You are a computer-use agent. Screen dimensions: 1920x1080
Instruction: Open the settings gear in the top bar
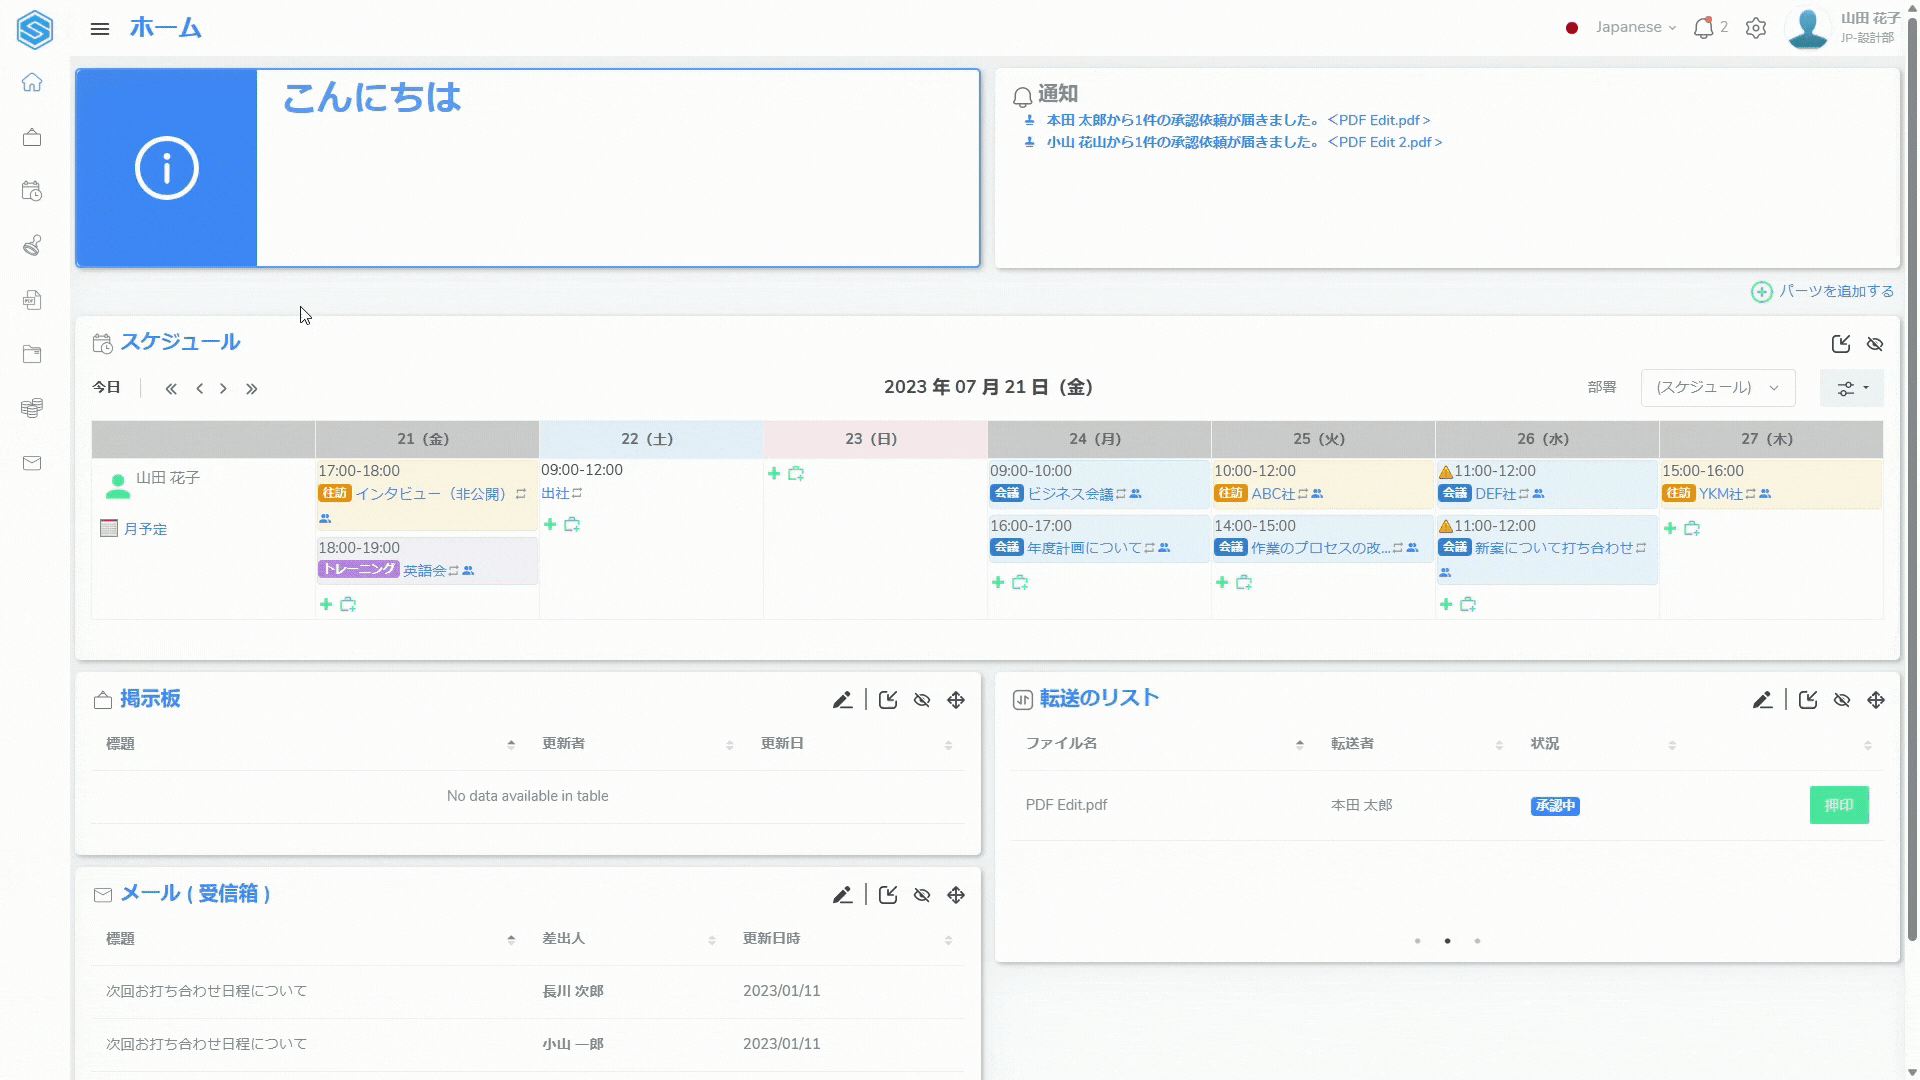(x=1756, y=28)
